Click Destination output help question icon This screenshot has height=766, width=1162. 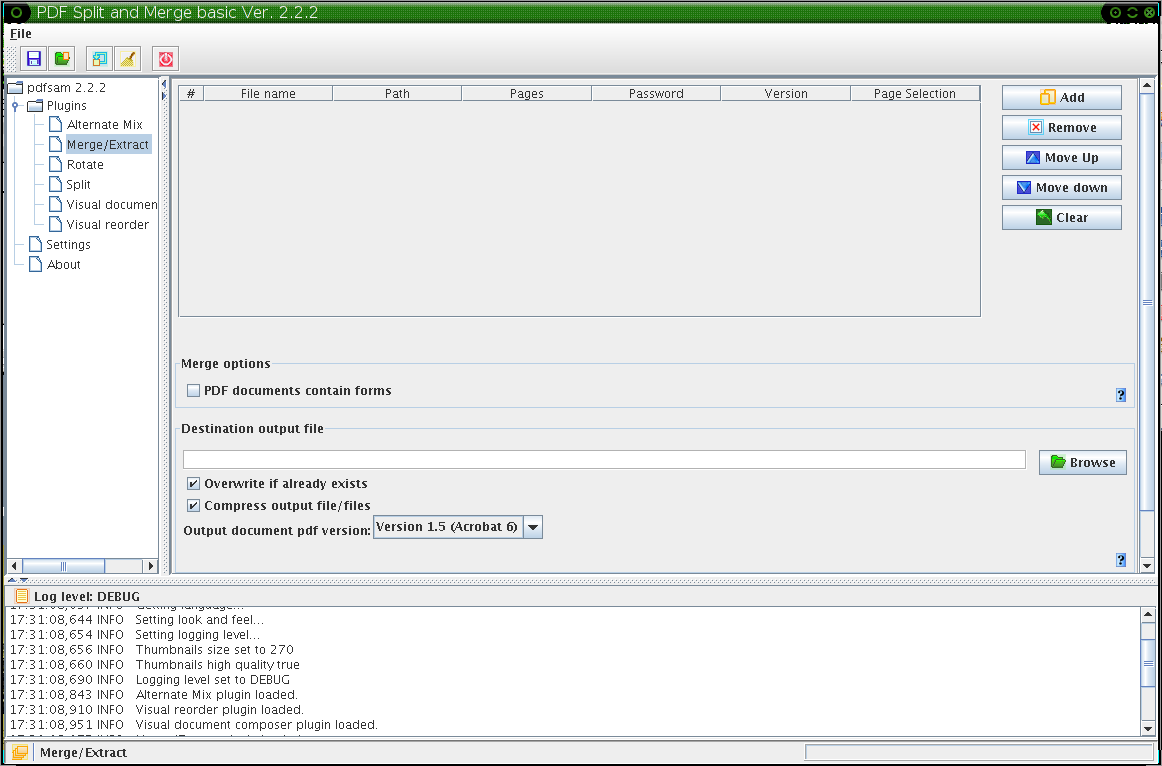(x=1120, y=560)
